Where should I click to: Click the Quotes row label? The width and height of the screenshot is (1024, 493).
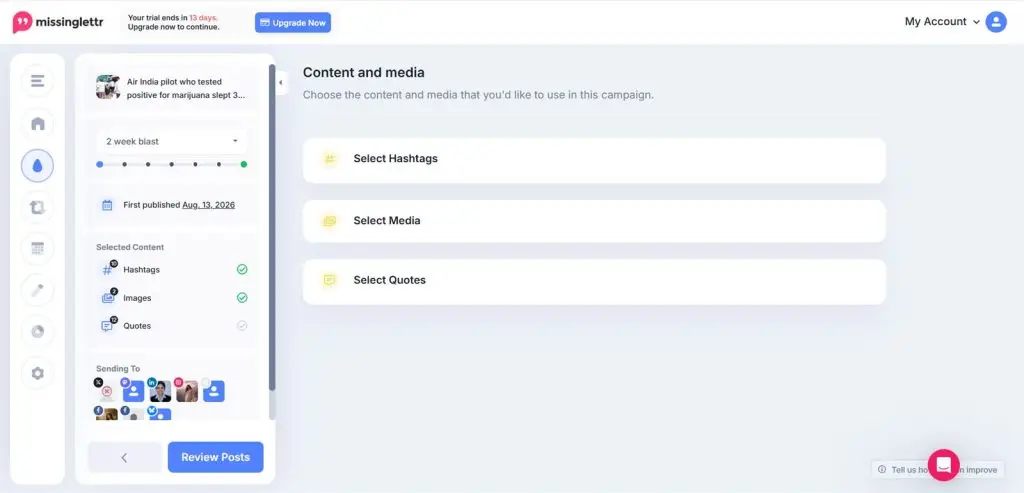coord(137,325)
